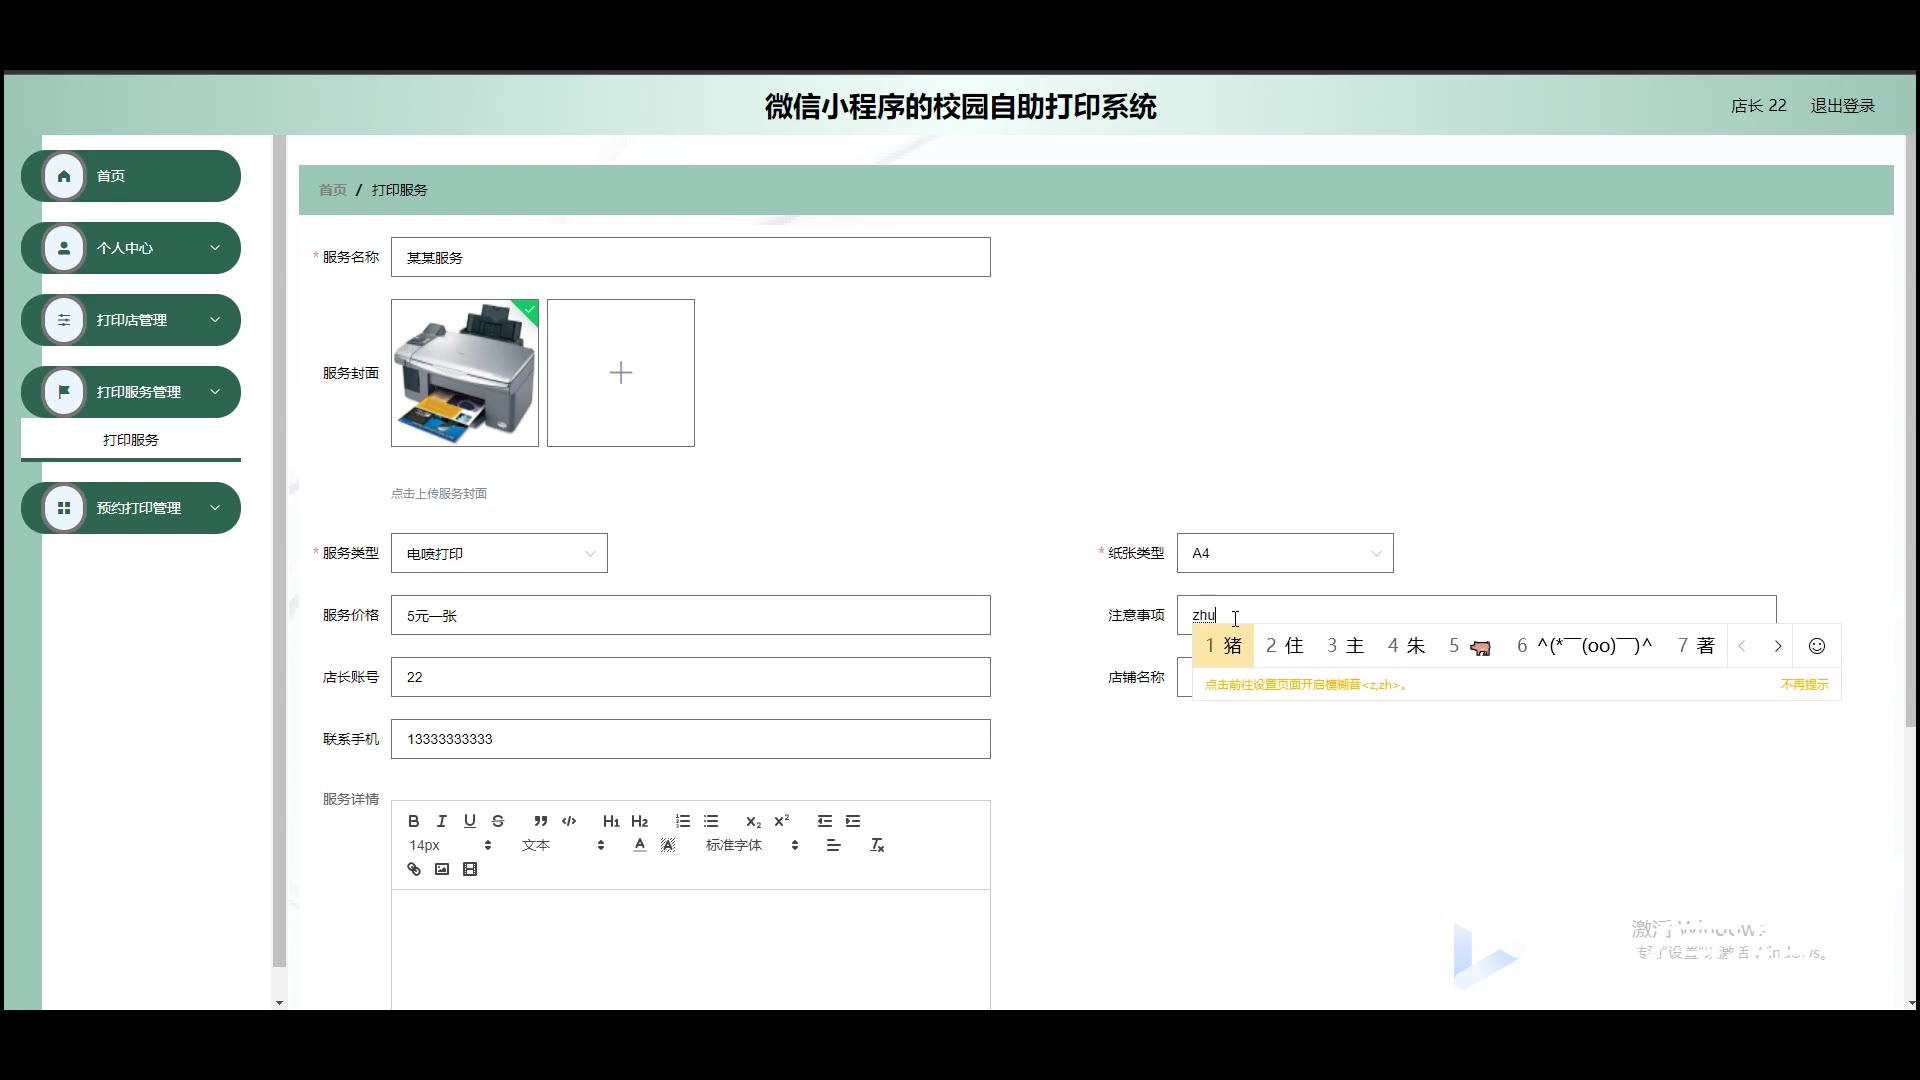Click 退出登录 to log out

1842,106
